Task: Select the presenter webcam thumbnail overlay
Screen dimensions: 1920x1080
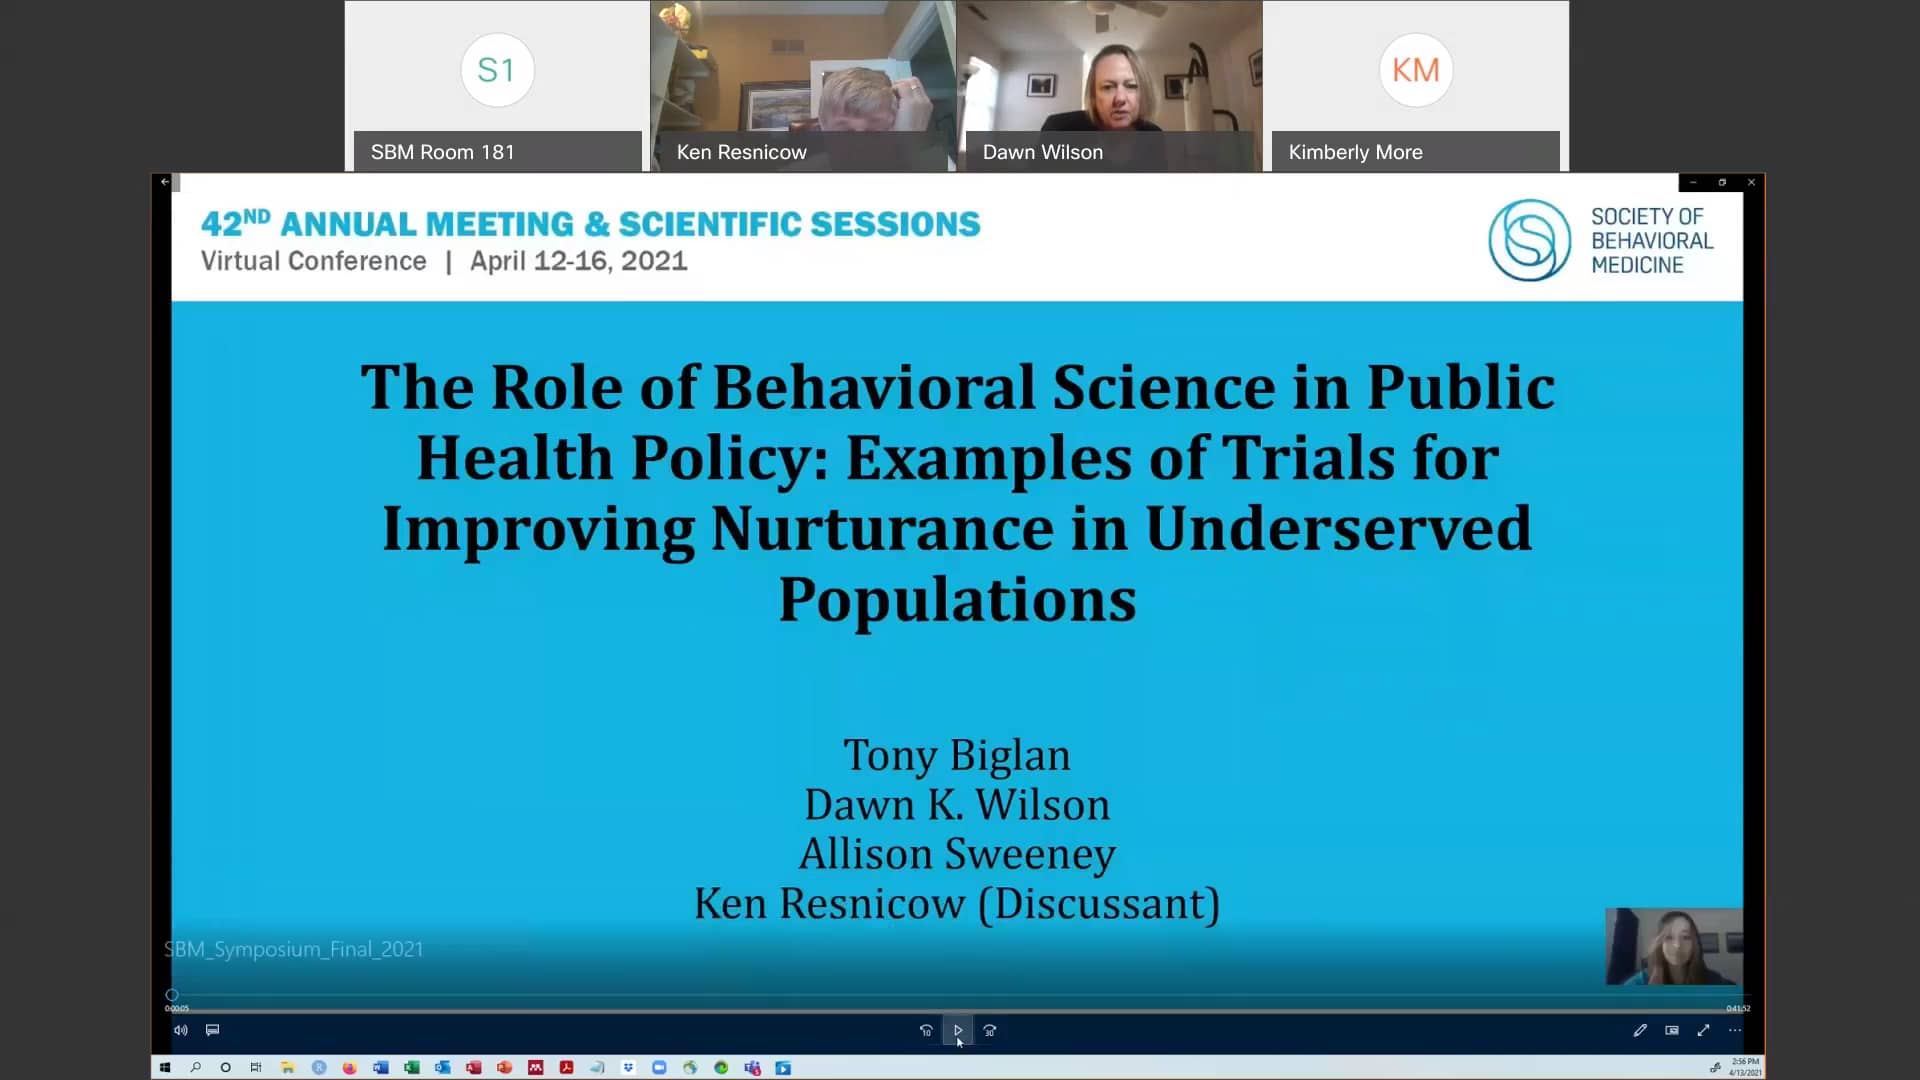Action: point(1673,946)
